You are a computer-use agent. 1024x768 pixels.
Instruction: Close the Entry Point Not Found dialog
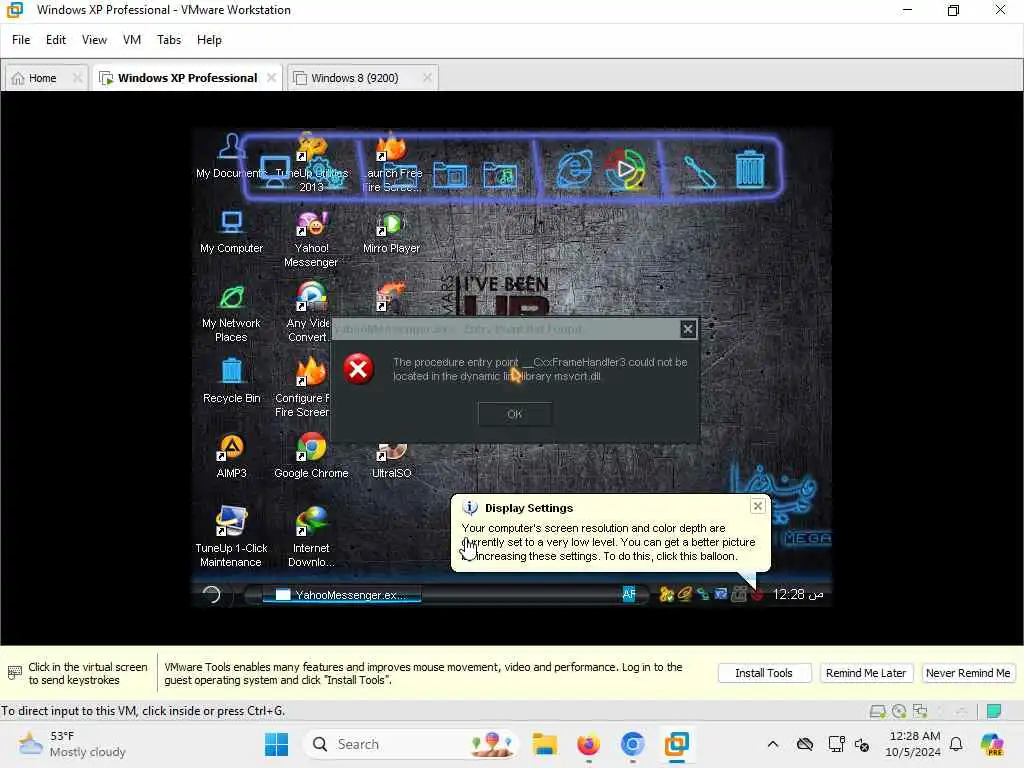pos(688,329)
